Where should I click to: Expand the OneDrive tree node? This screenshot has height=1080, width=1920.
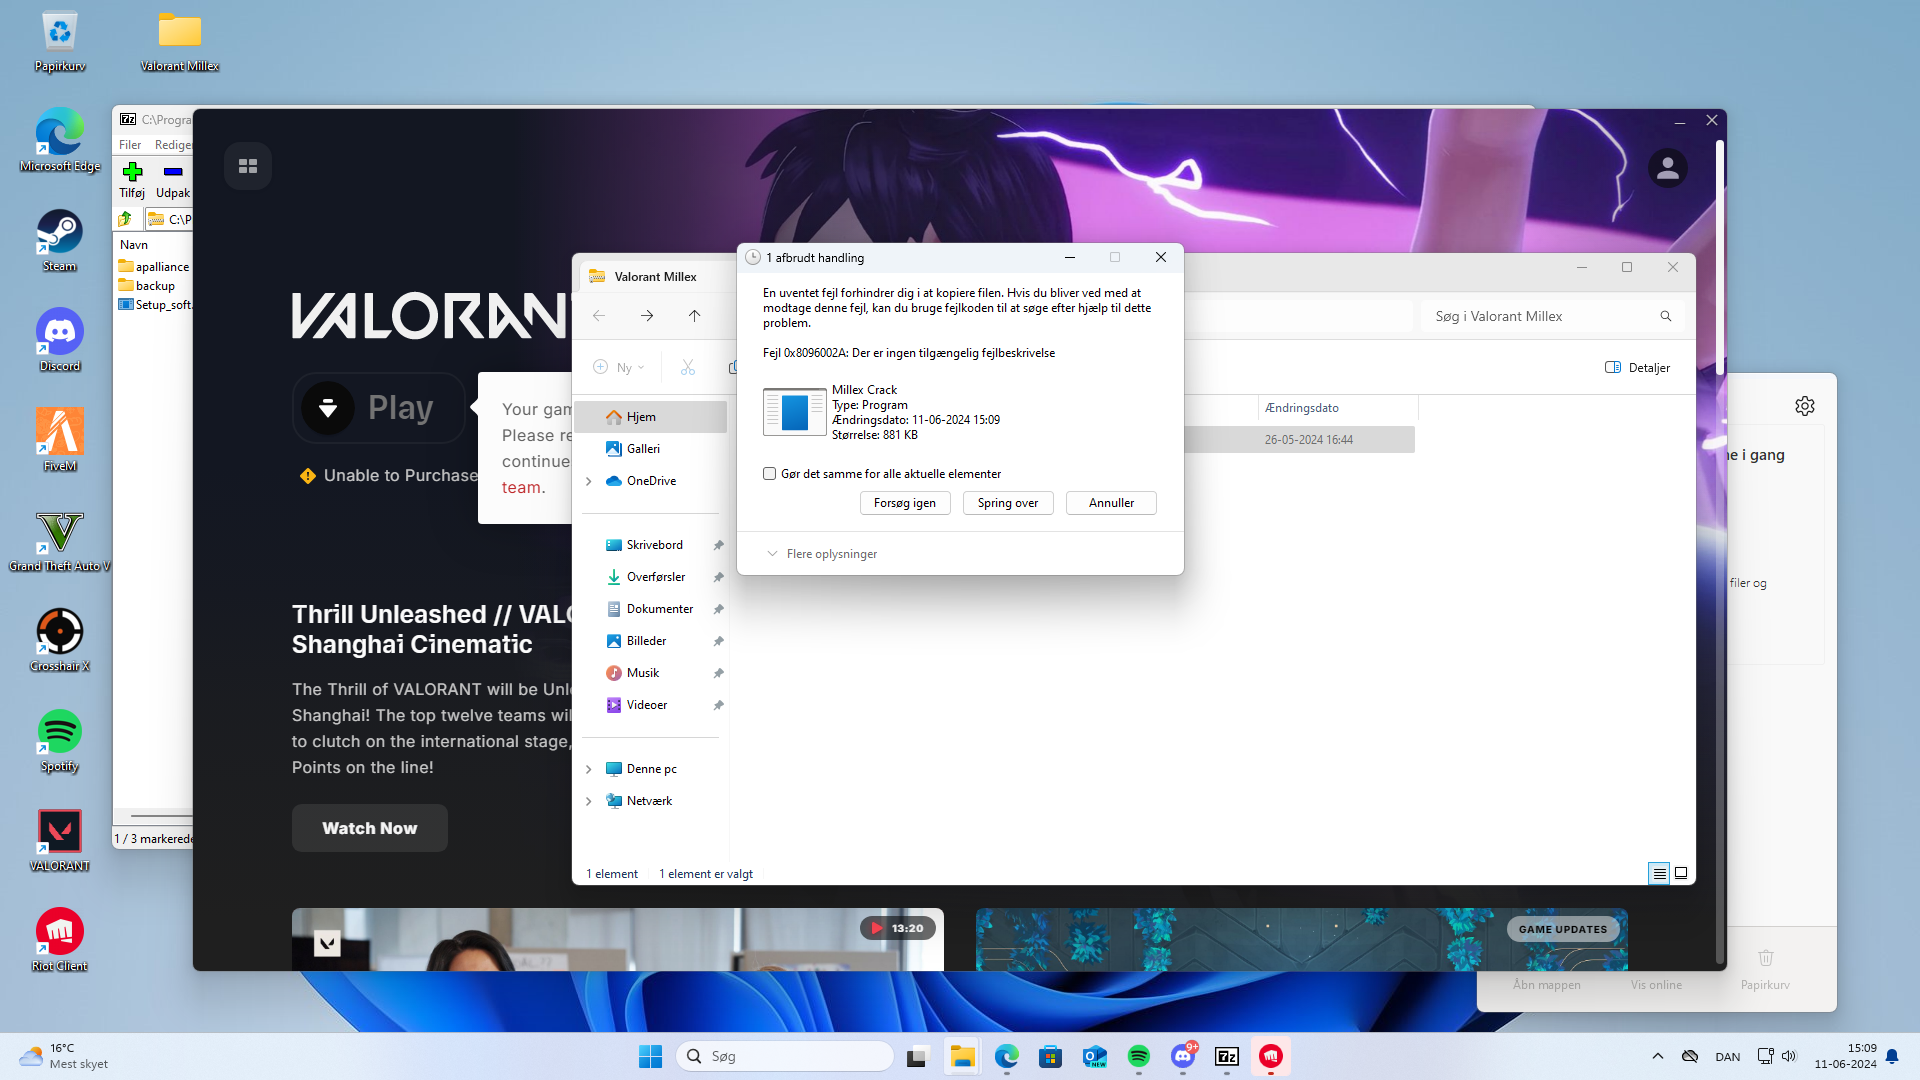click(589, 481)
